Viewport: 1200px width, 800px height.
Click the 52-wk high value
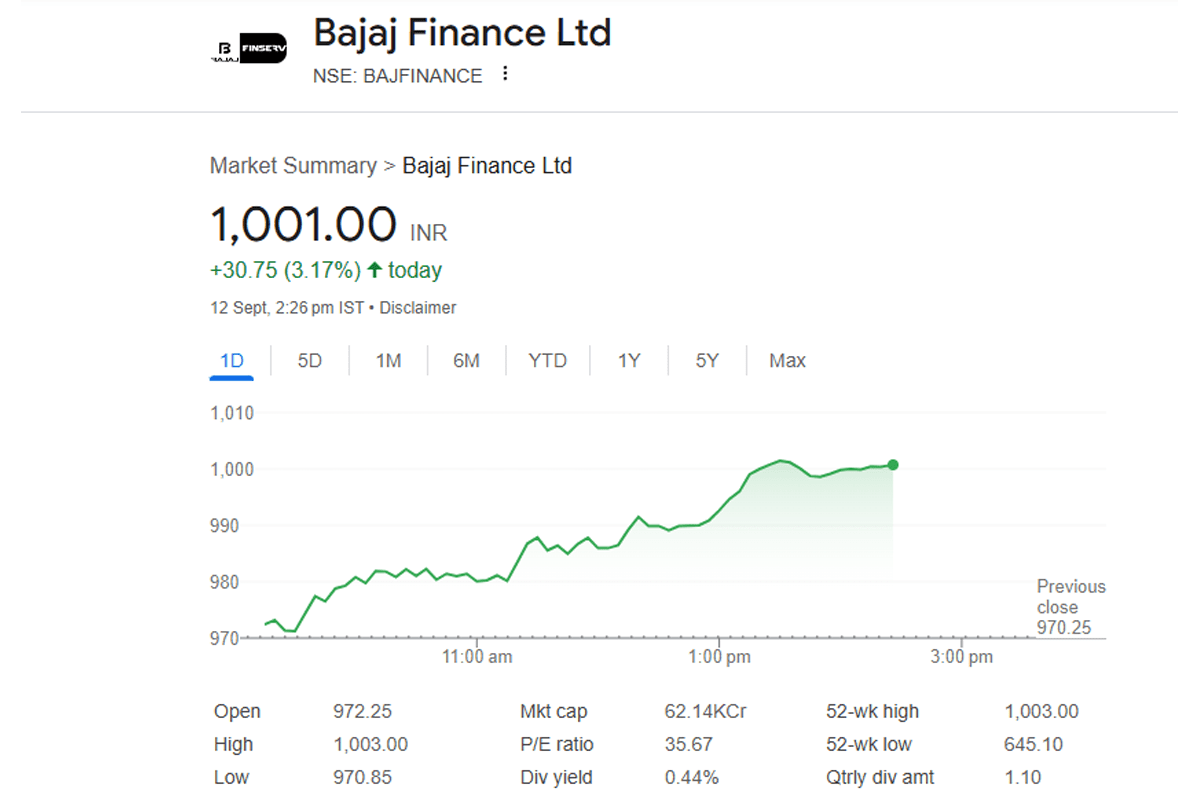click(x=1041, y=712)
